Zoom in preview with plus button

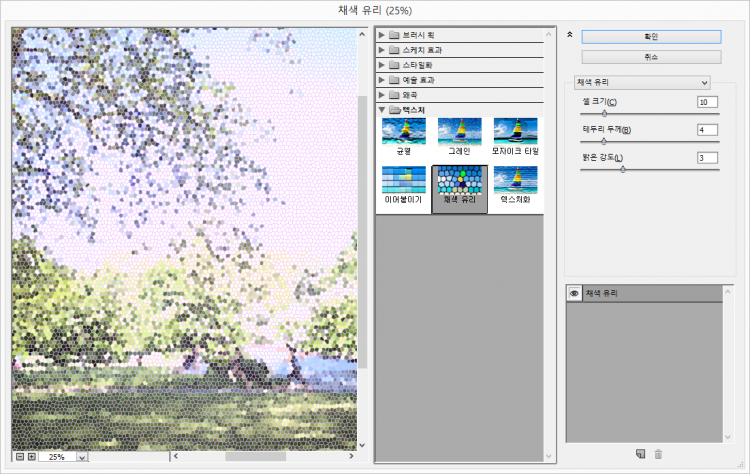32,457
